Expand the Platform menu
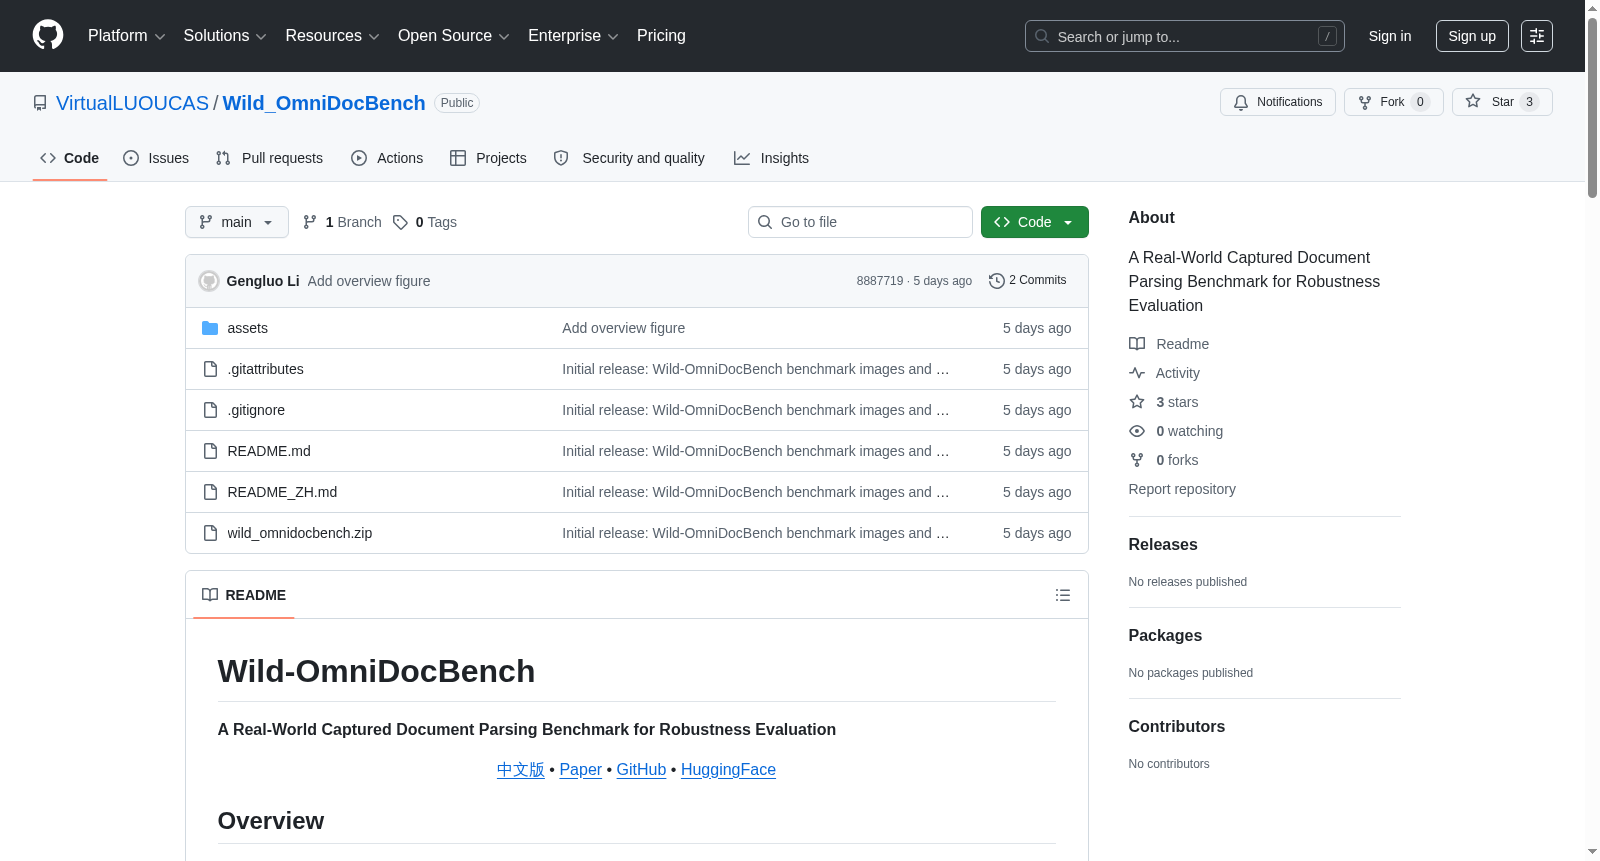This screenshot has height=861, width=1600. (x=126, y=36)
